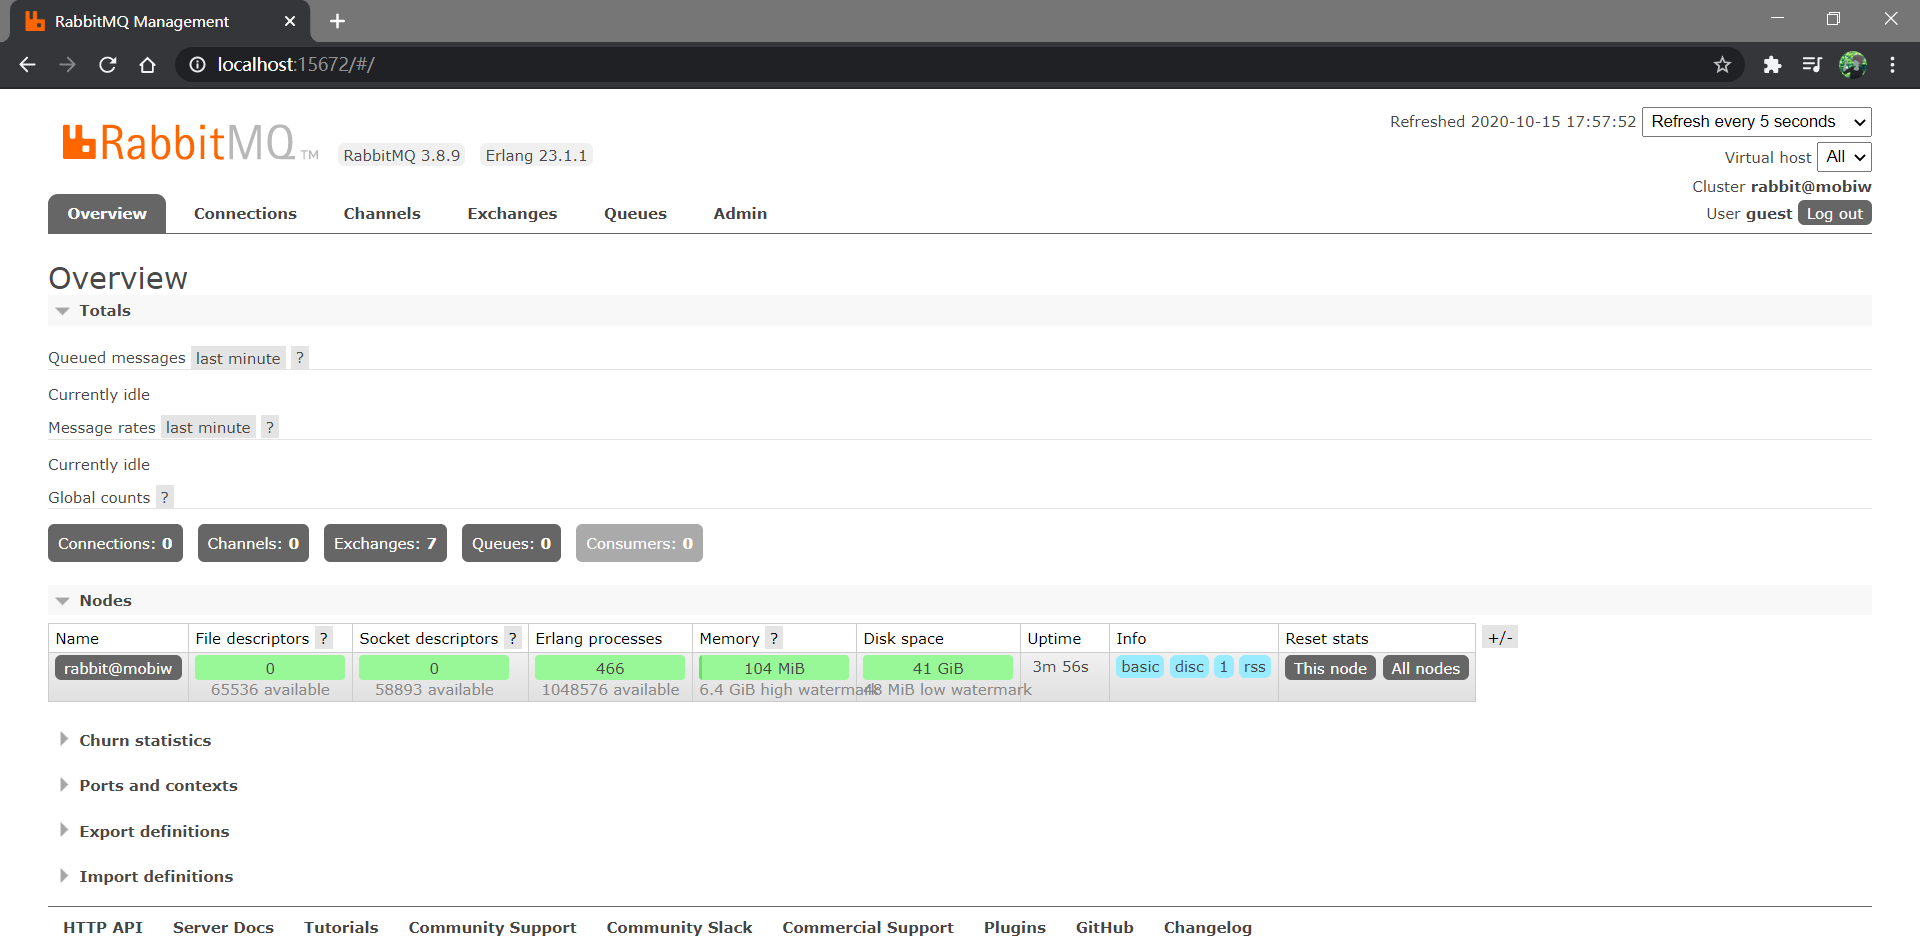
Task: Click the browser address bar URL
Action: pos(296,65)
